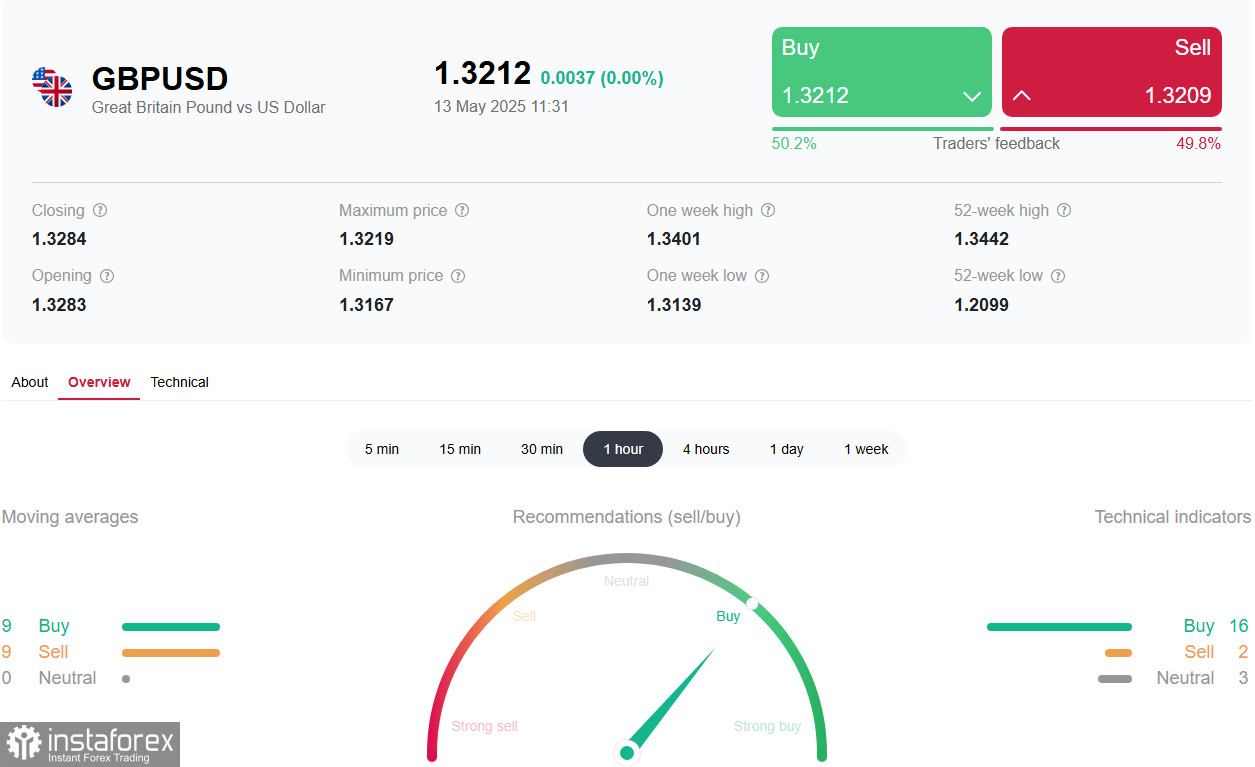The height and width of the screenshot is (767, 1255).
Task: Open the 52-week high help icon
Action: pos(1064,211)
